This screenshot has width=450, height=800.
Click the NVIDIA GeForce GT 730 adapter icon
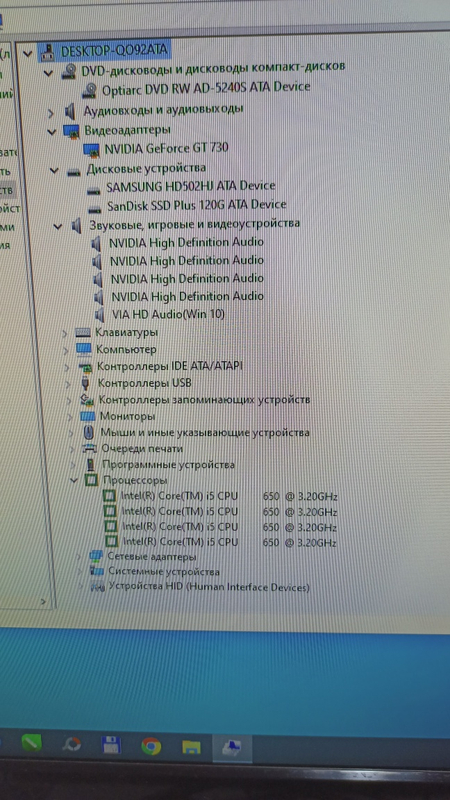click(92, 149)
